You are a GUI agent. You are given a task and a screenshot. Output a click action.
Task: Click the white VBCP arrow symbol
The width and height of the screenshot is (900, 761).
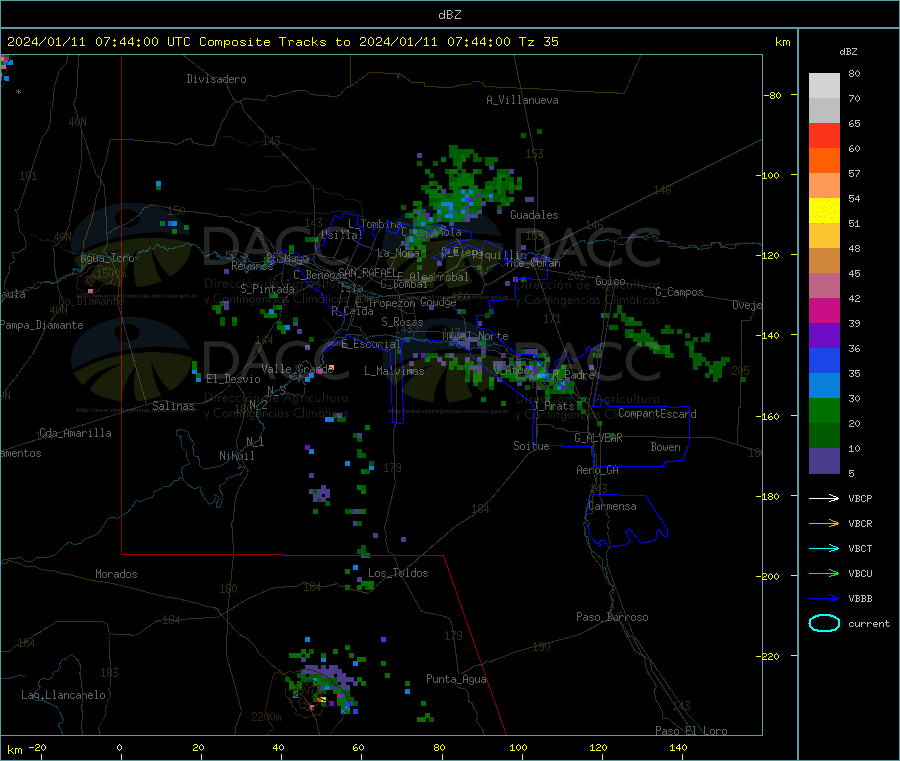coord(824,498)
